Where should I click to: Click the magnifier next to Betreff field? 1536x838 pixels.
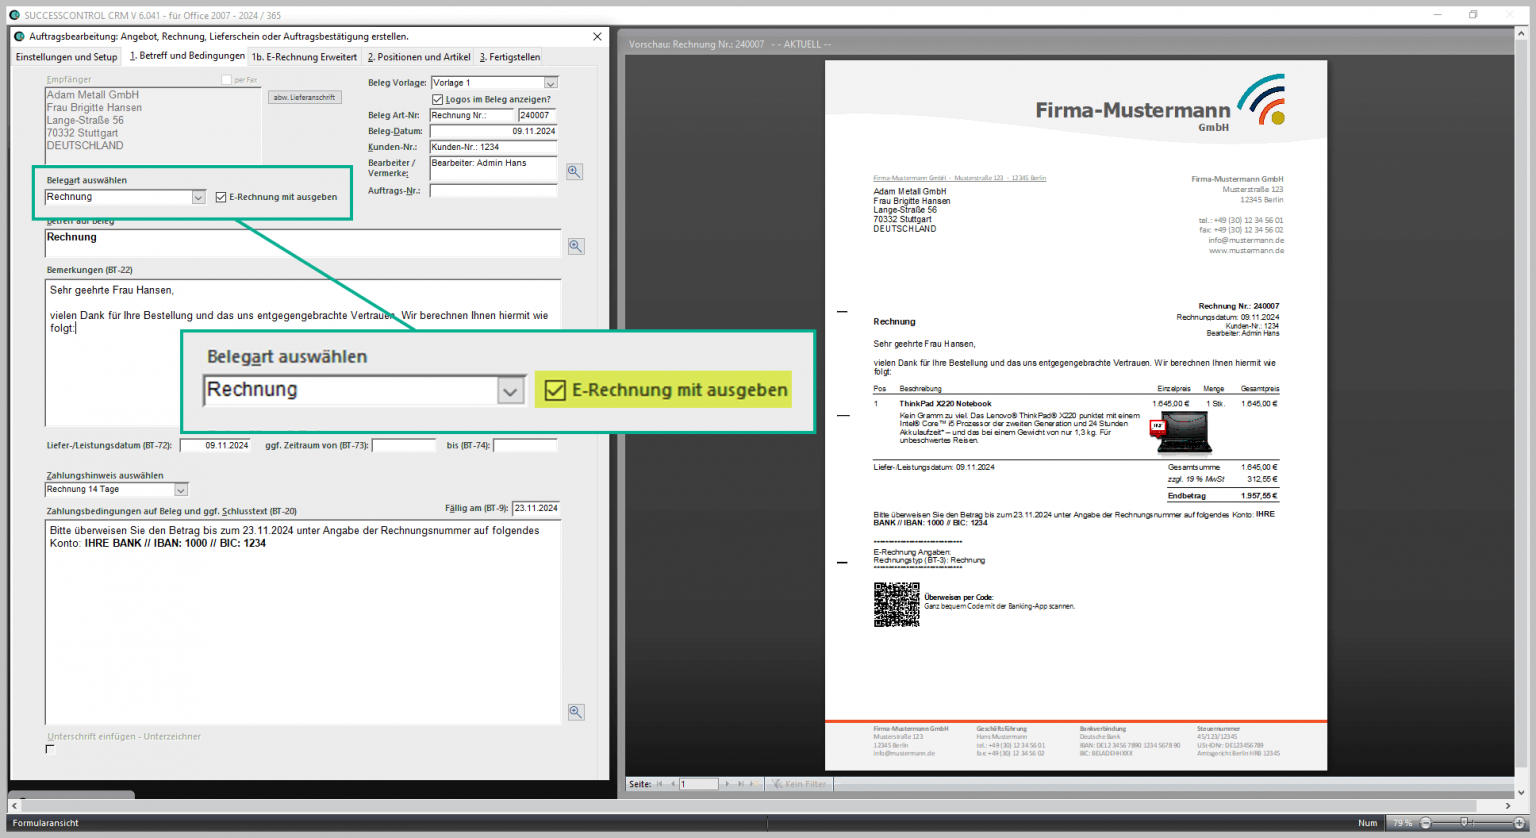(575, 245)
